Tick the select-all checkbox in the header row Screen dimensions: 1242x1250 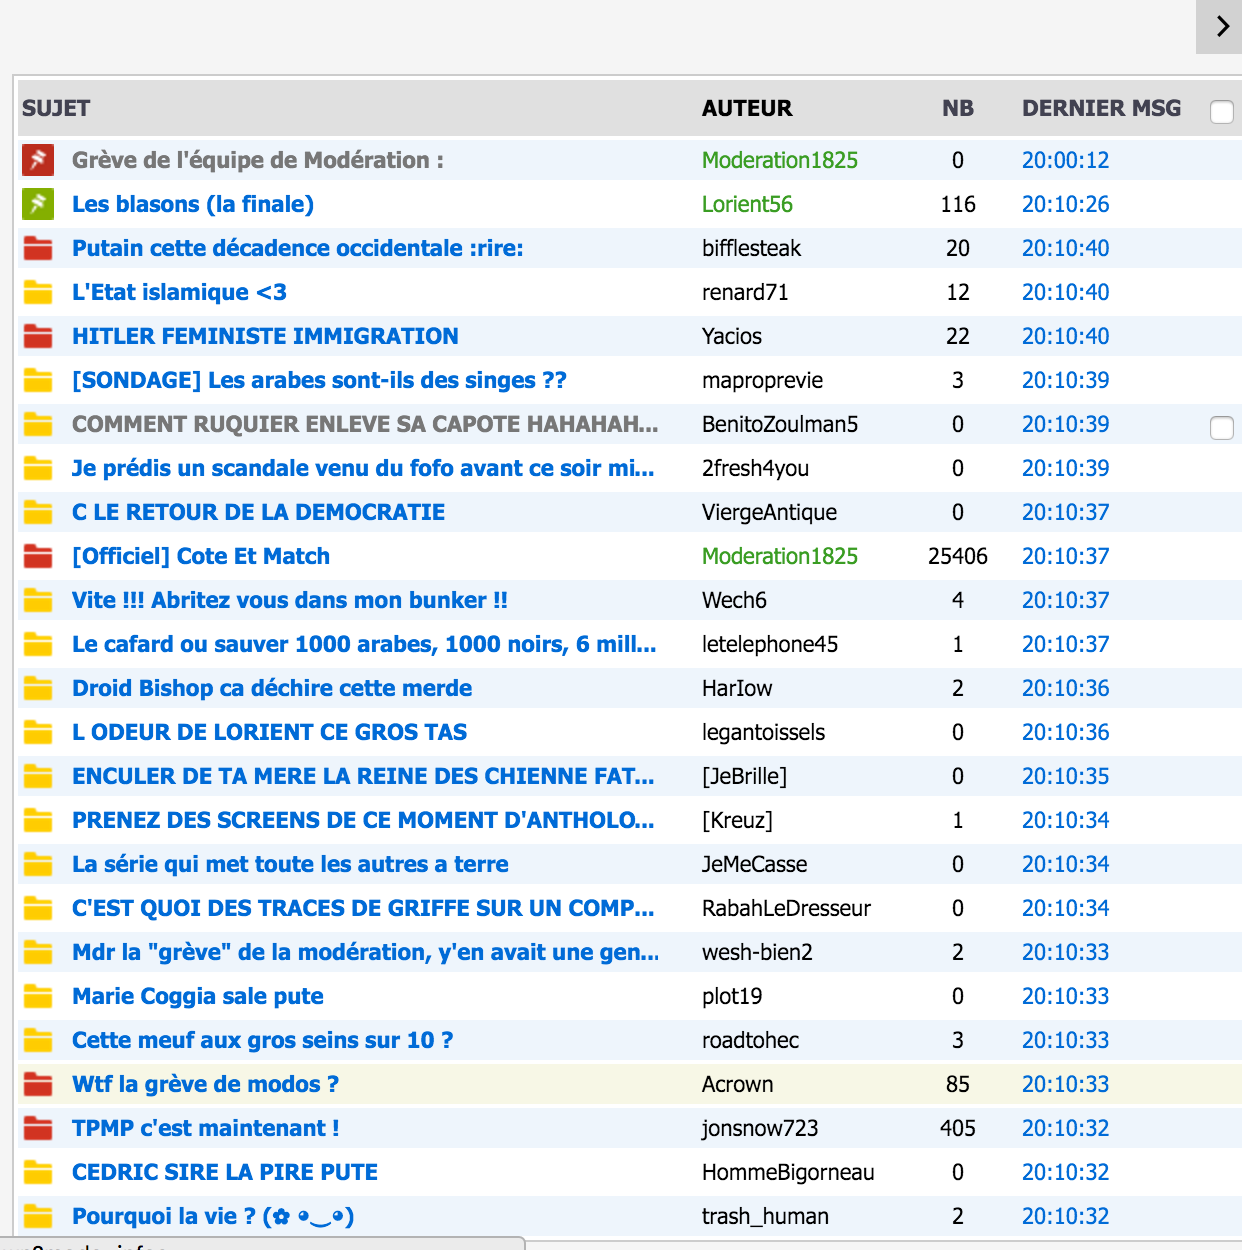click(1221, 111)
